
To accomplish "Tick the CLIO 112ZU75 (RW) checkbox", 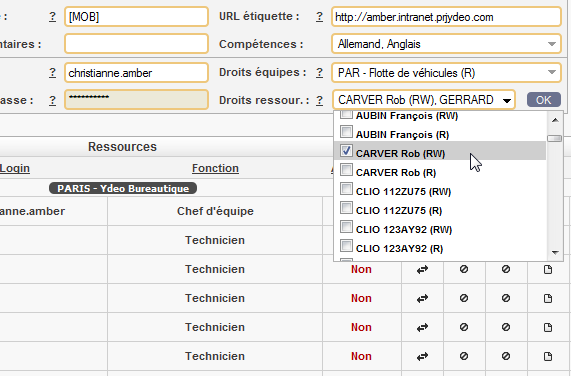I will pos(346,189).
